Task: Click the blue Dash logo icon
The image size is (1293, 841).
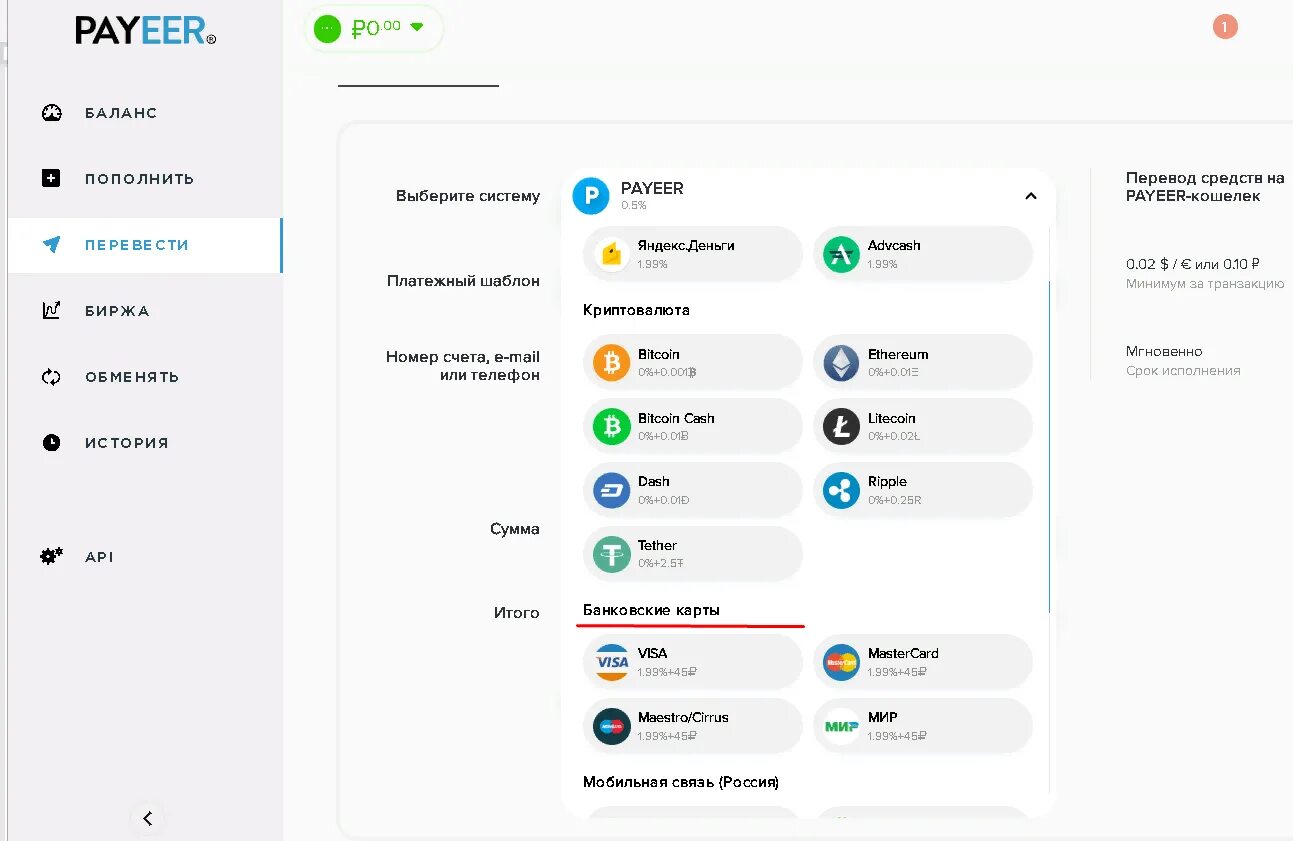Action: pyautogui.click(x=612, y=490)
